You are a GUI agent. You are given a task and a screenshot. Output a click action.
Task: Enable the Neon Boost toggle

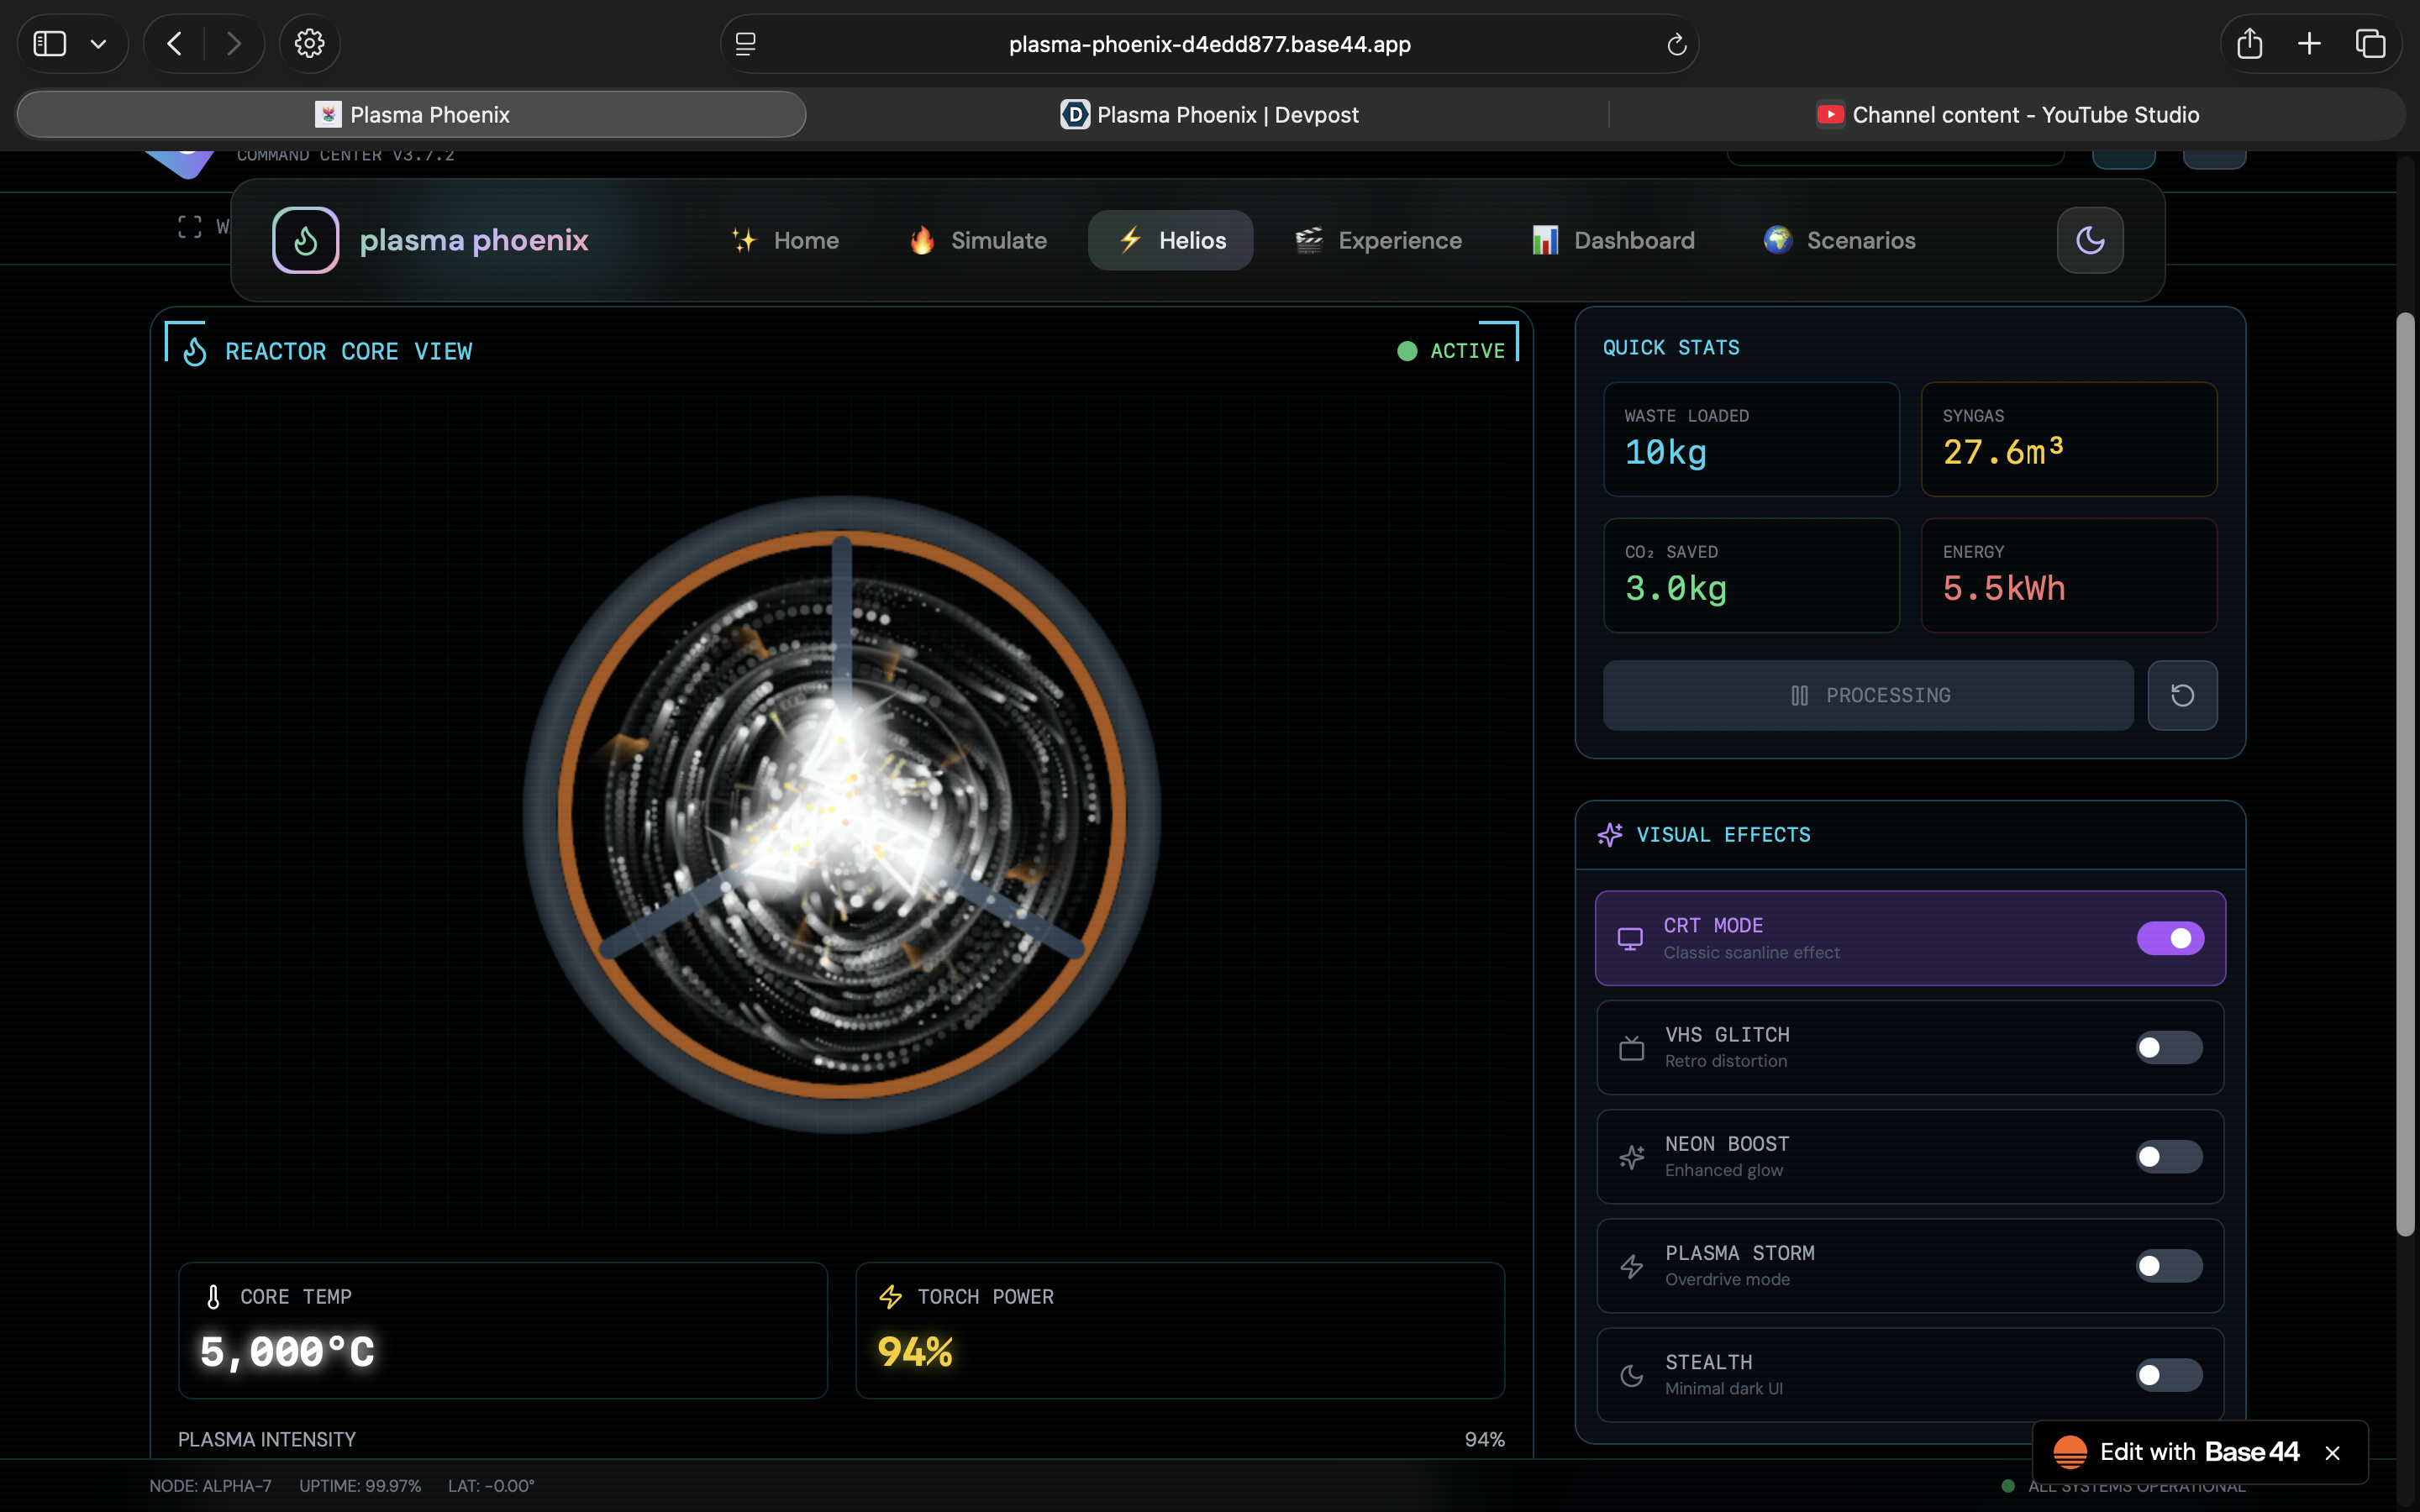[2169, 1157]
